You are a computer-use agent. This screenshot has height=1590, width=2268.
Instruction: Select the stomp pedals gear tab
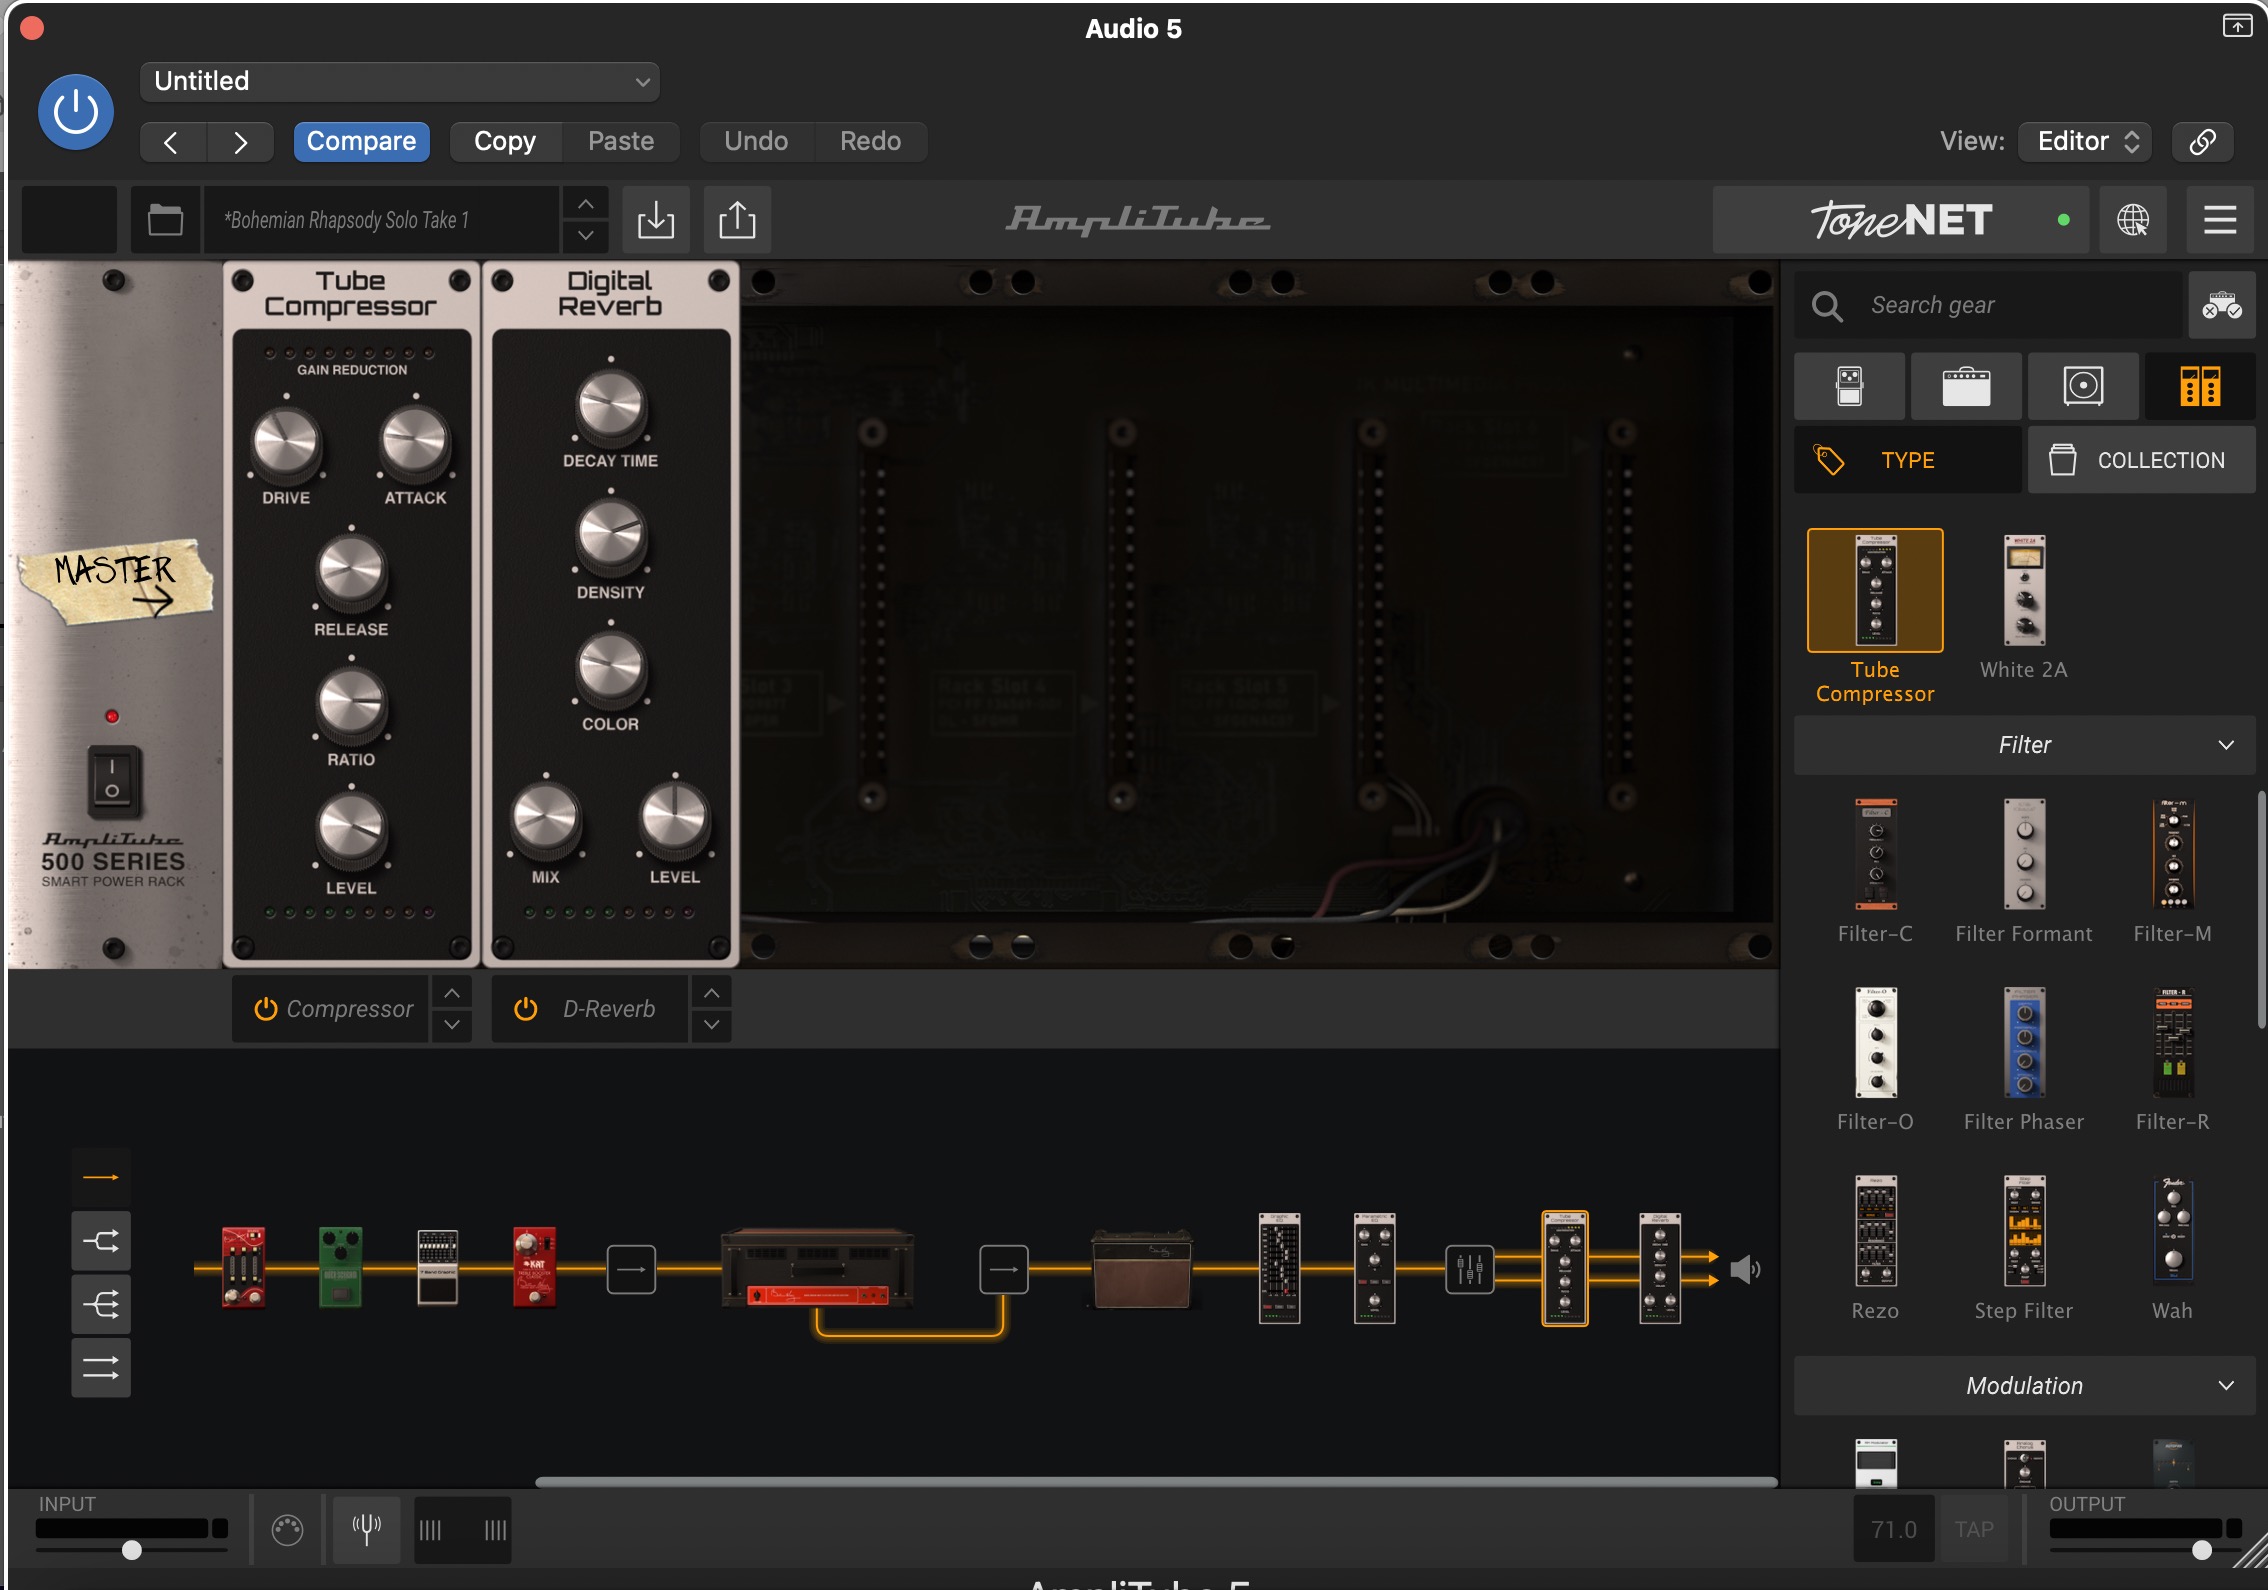click(1850, 386)
